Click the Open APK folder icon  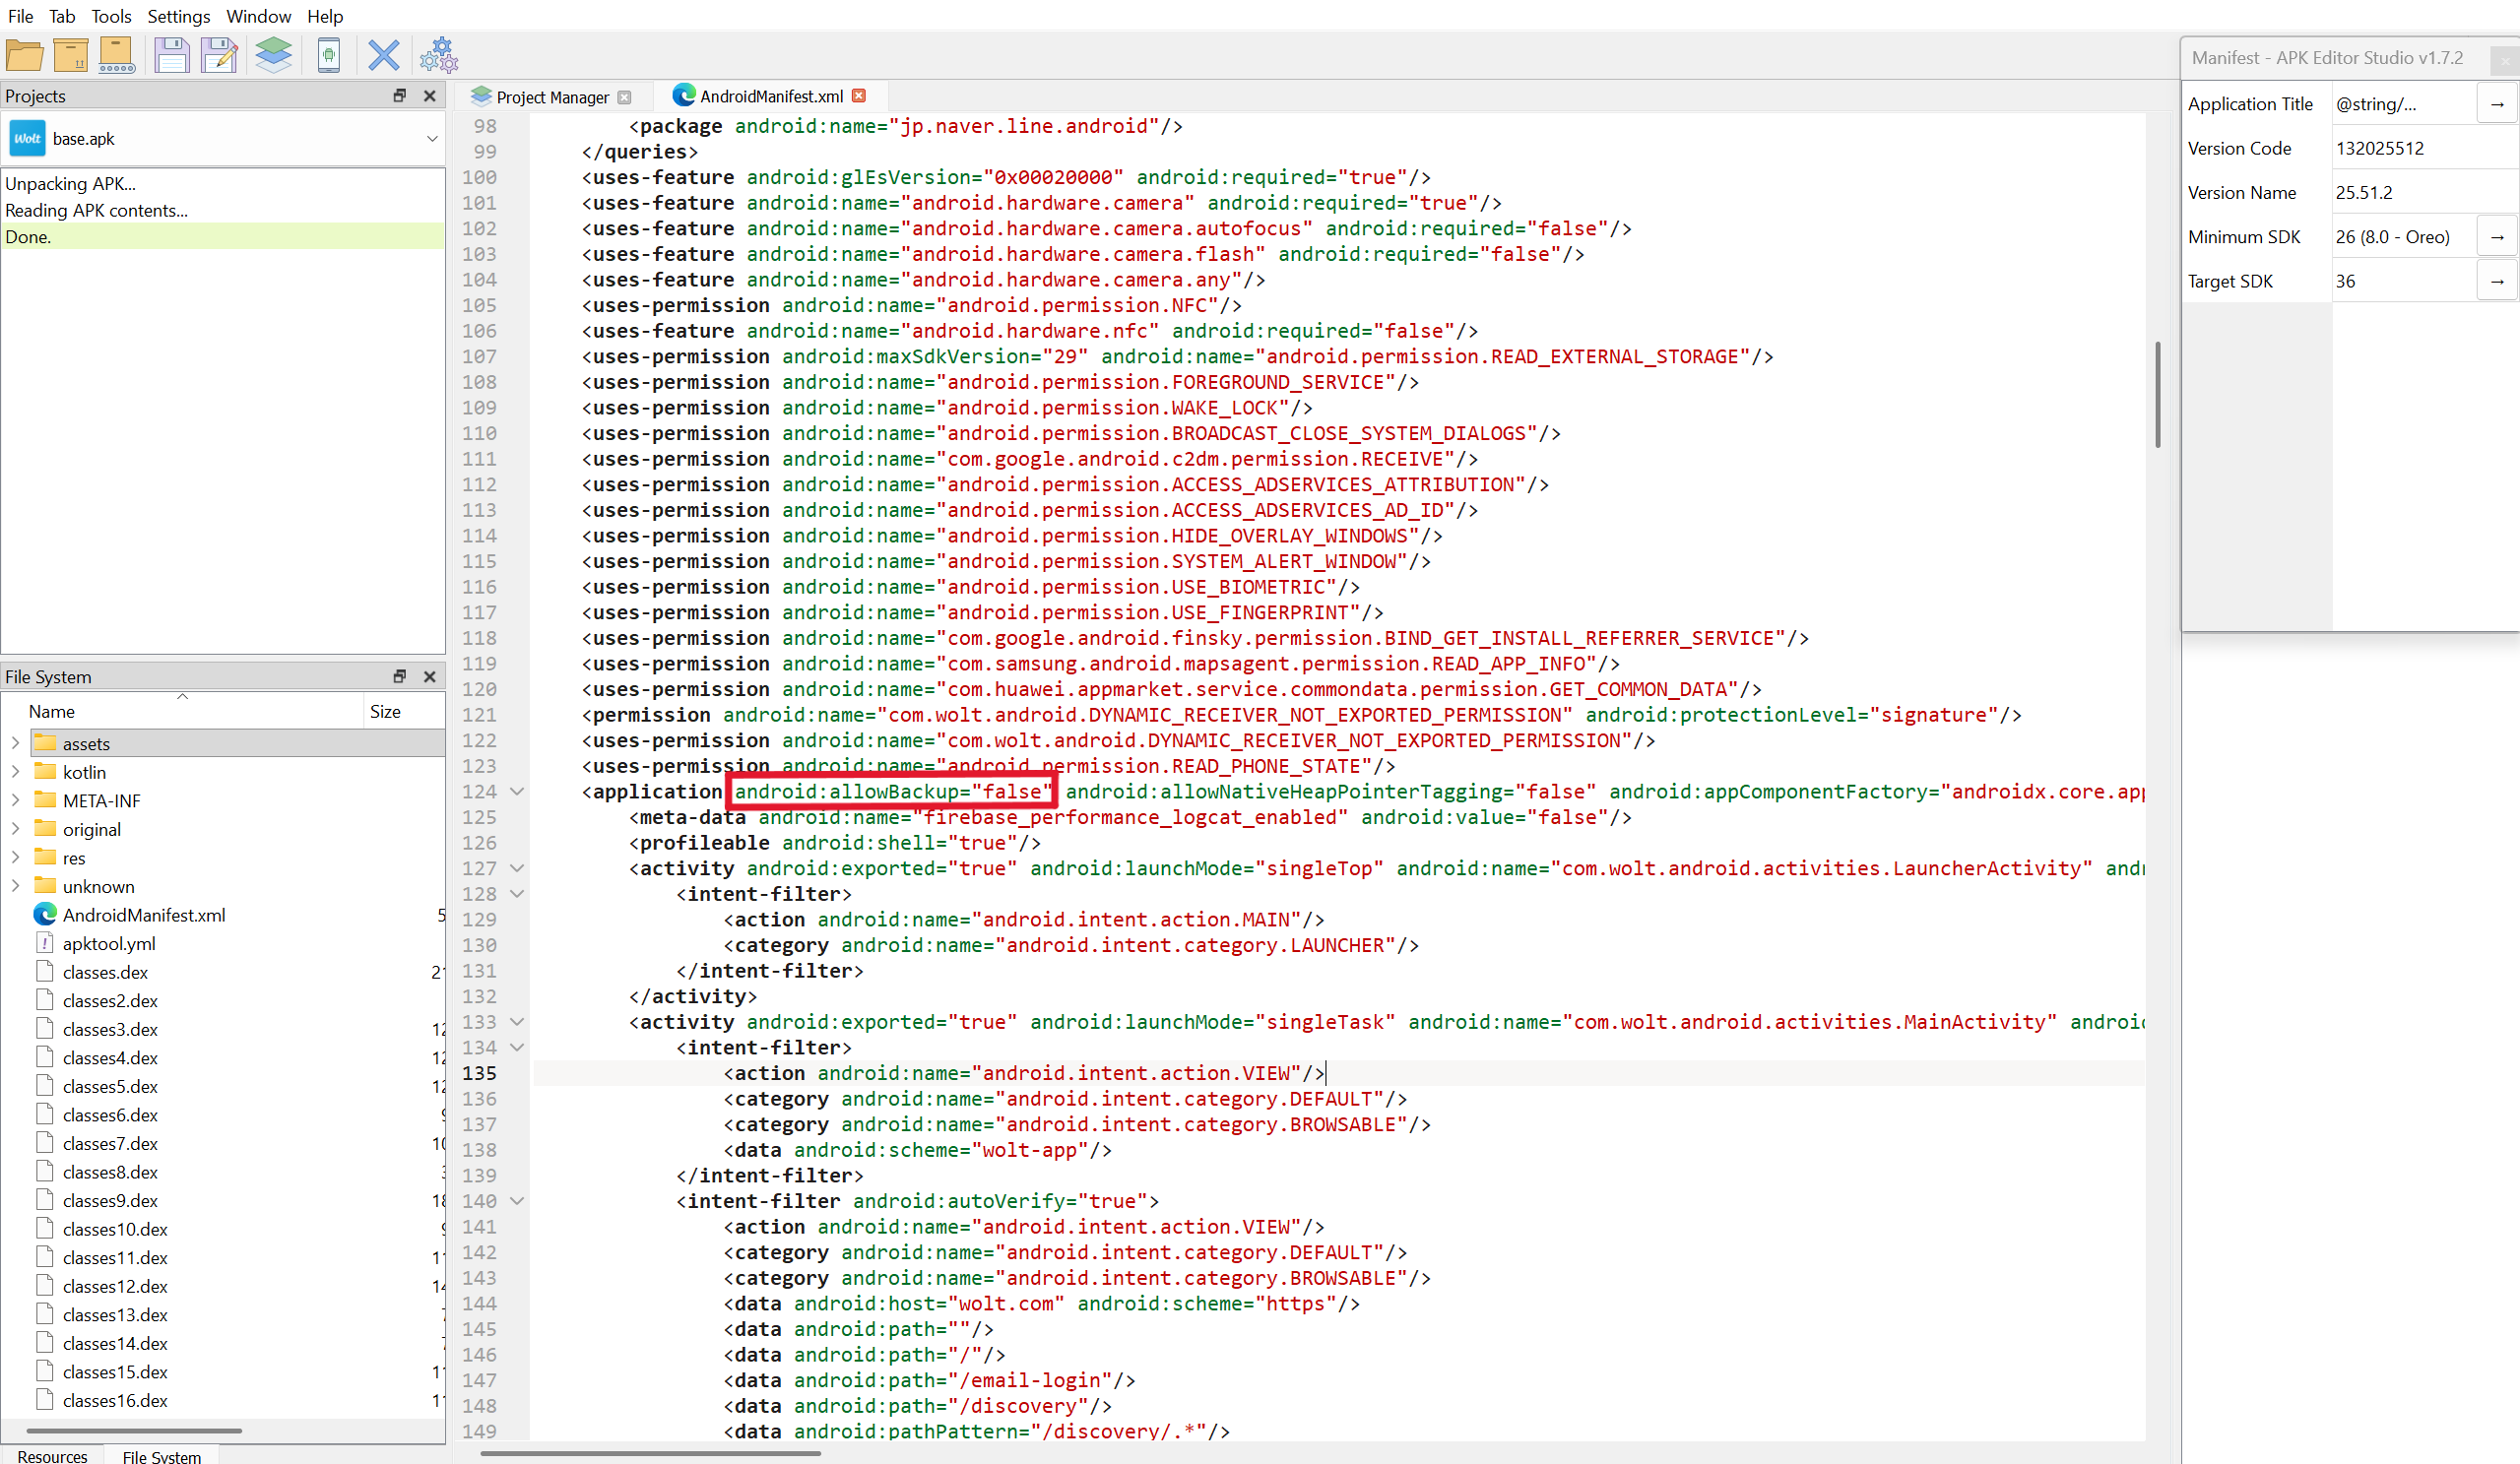24,55
